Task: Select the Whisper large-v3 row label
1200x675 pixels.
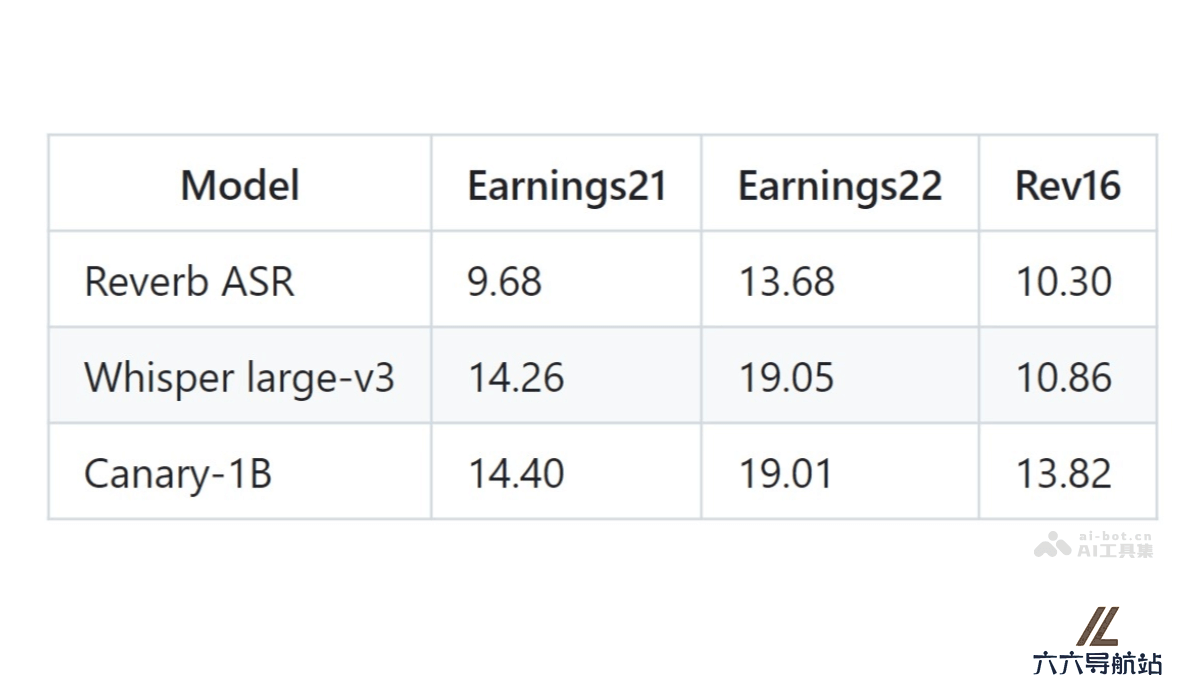Action: coord(240,378)
